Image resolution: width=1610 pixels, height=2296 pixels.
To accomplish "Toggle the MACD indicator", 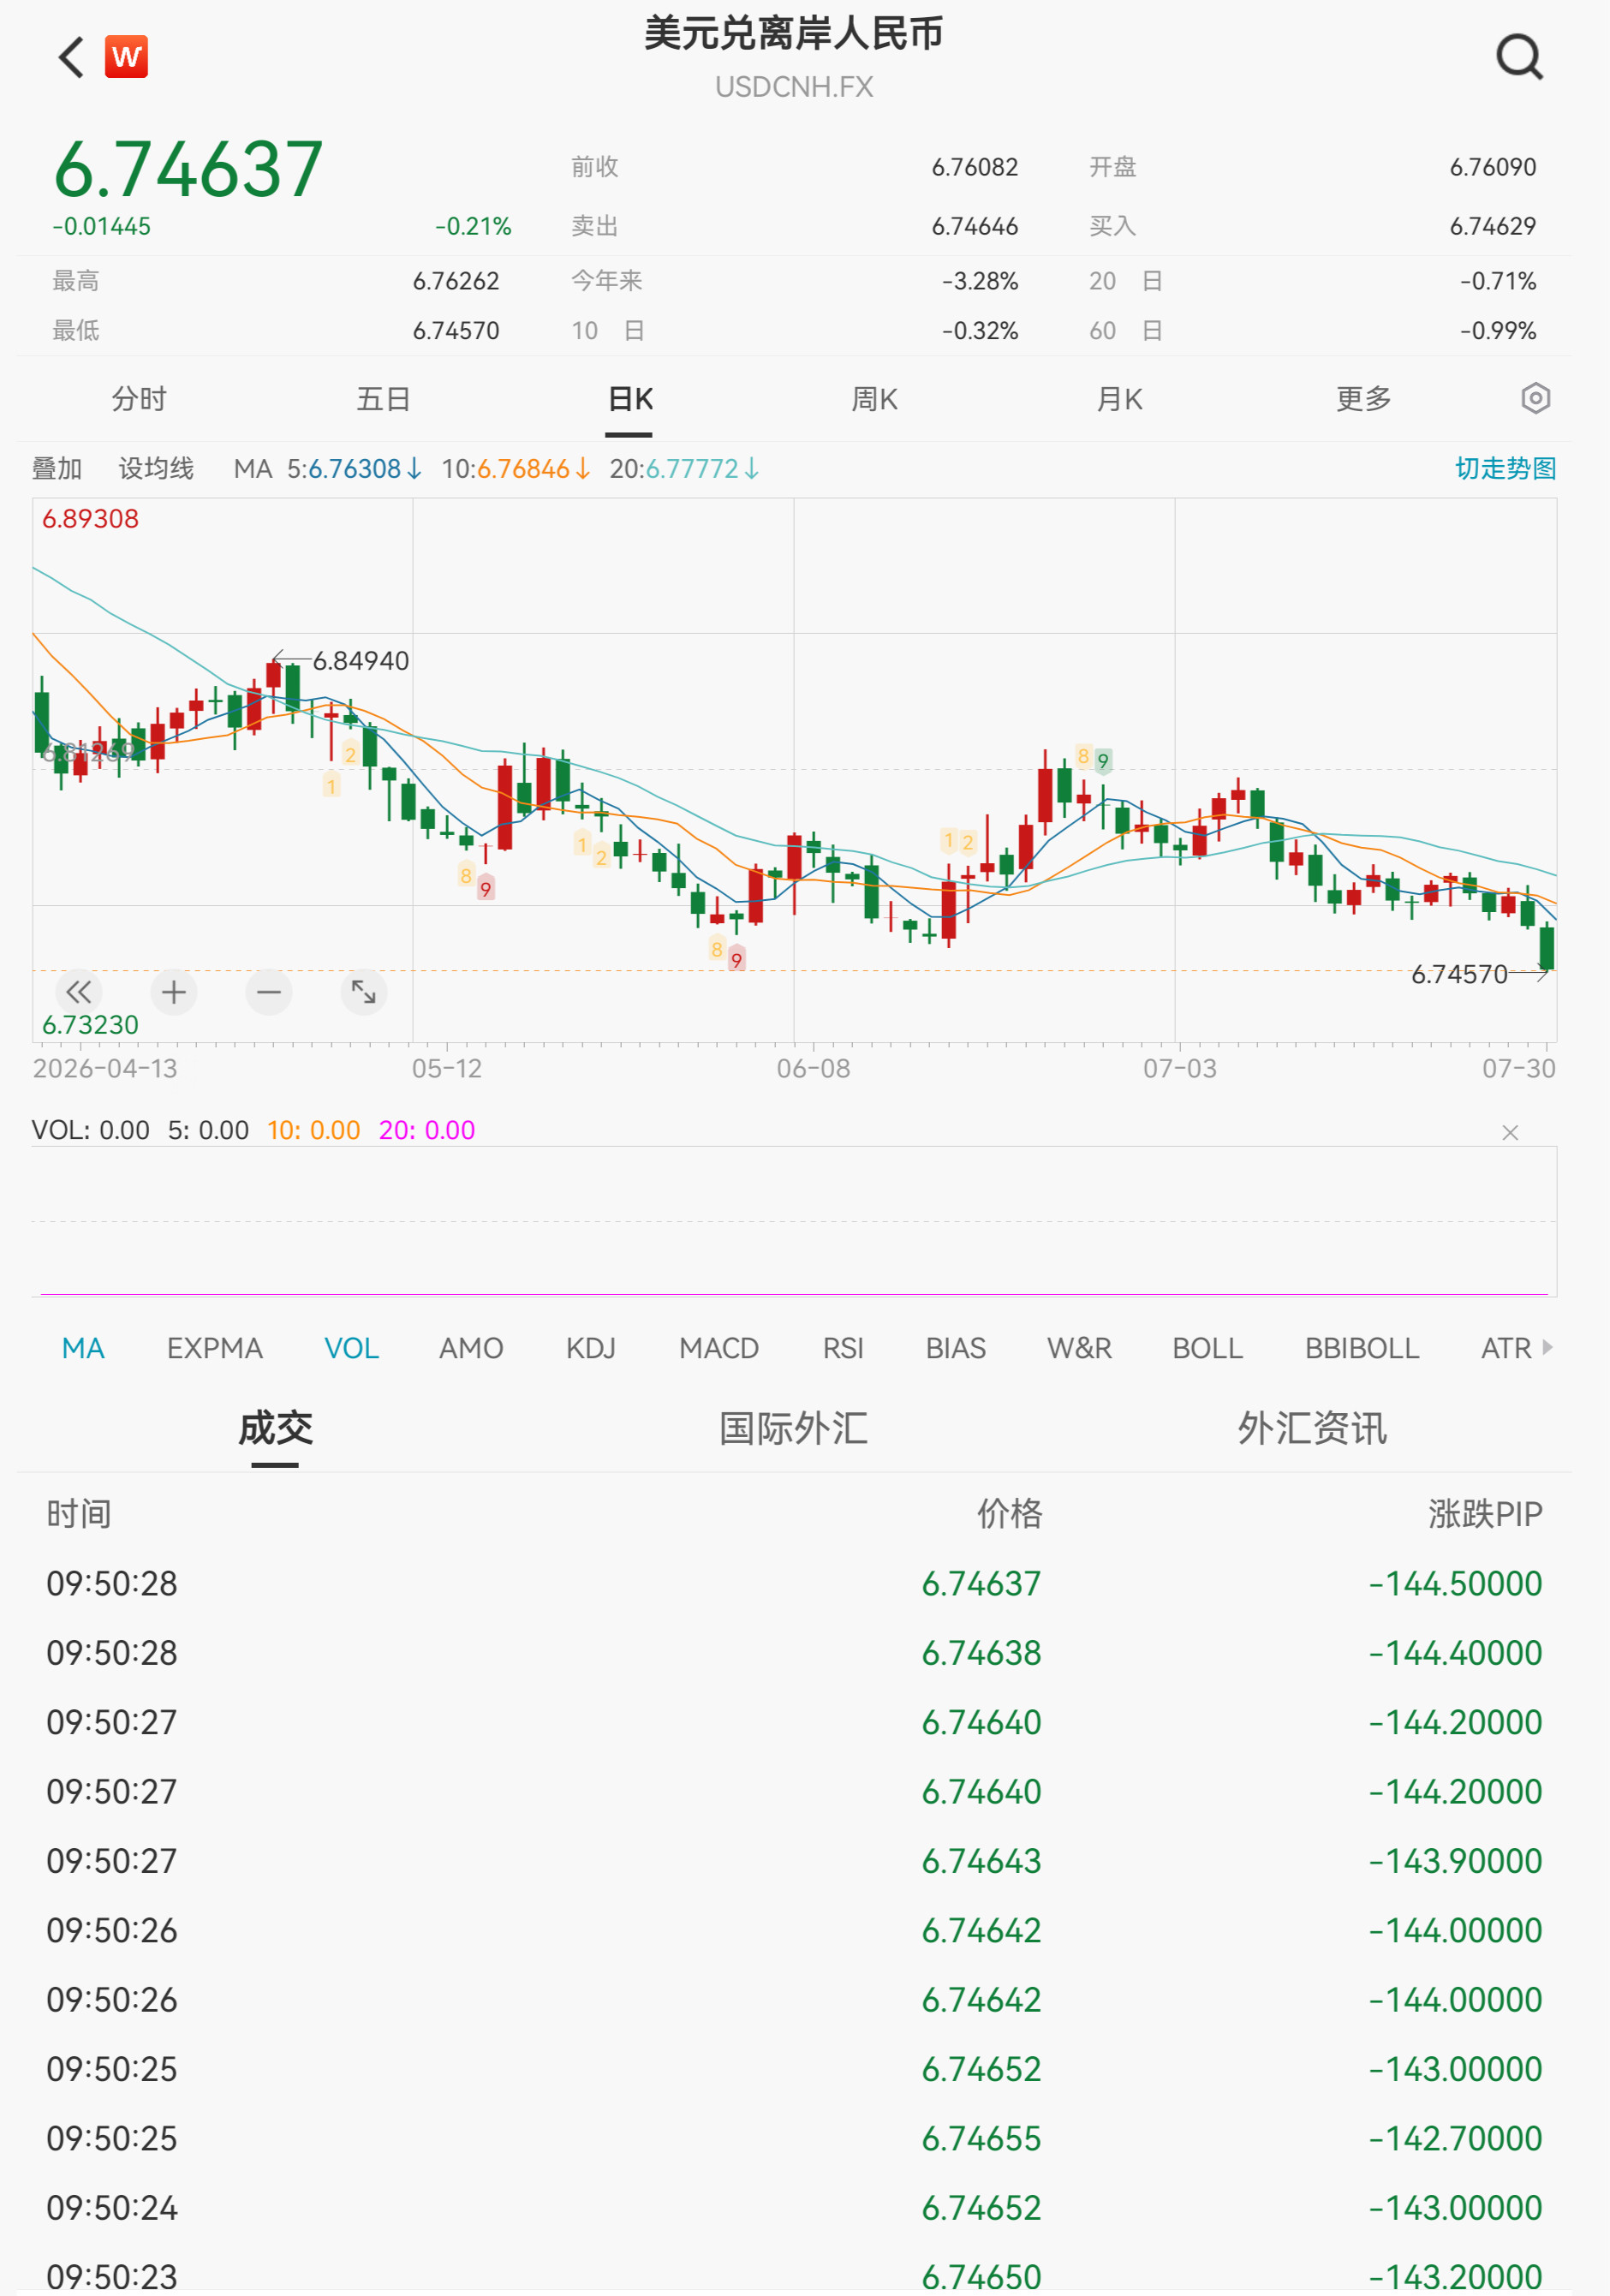I will [x=719, y=1348].
